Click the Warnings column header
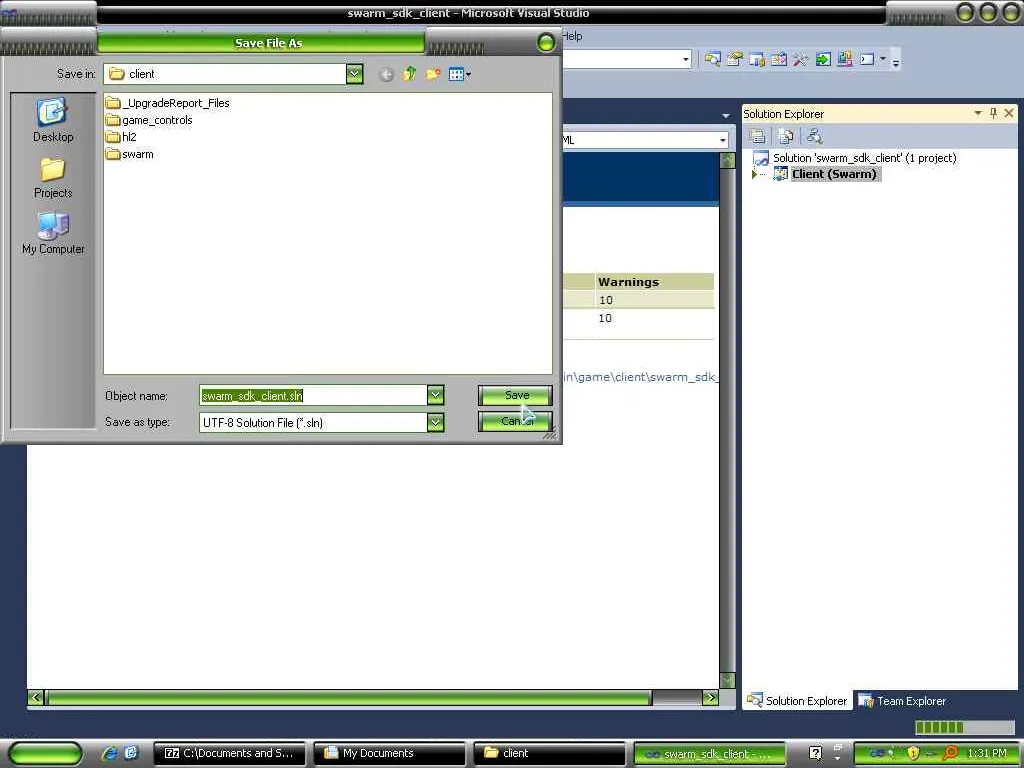Image resolution: width=1024 pixels, height=768 pixels. (x=654, y=282)
